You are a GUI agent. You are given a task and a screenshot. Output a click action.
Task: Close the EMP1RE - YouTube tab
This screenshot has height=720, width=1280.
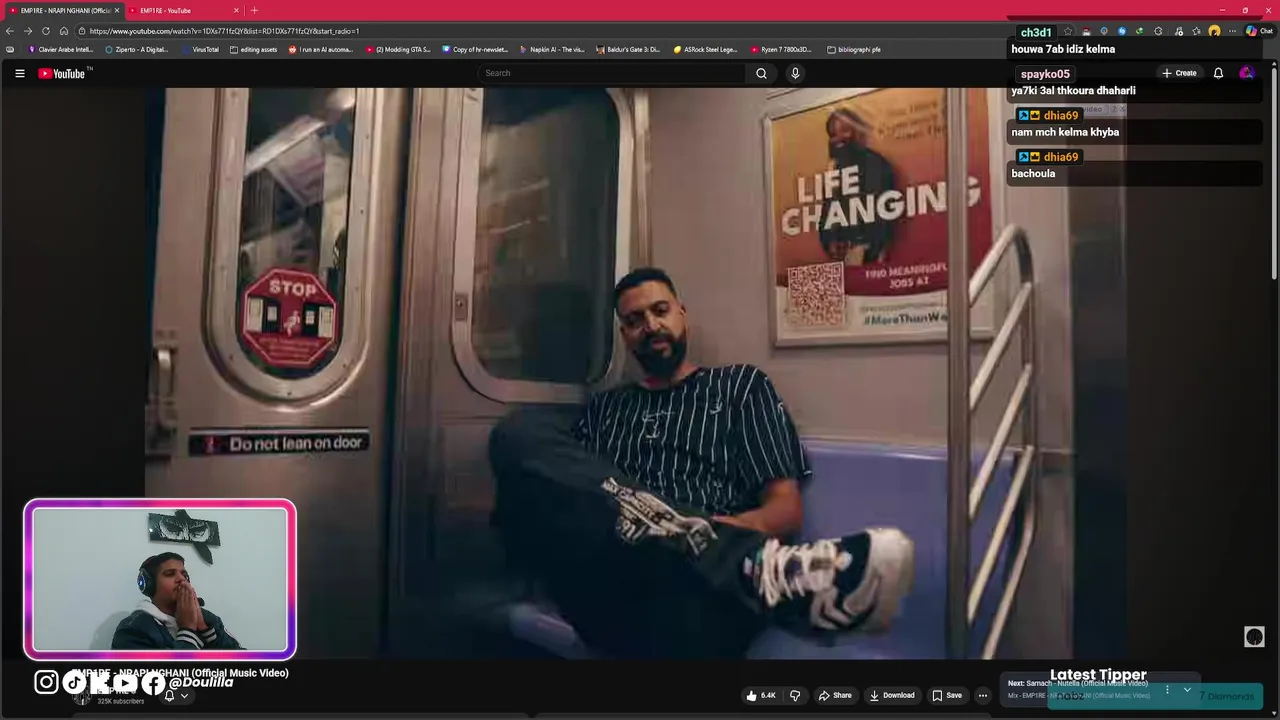coord(236,10)
